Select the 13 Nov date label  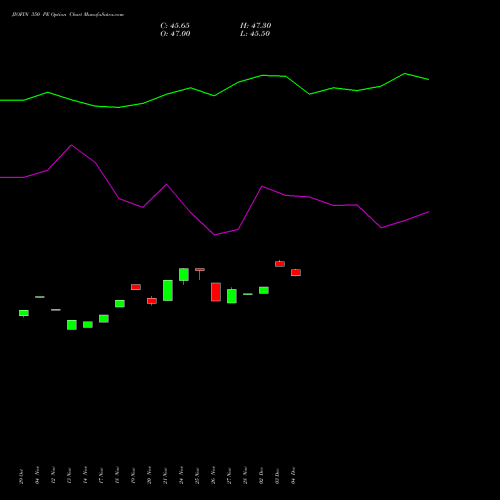69,476
